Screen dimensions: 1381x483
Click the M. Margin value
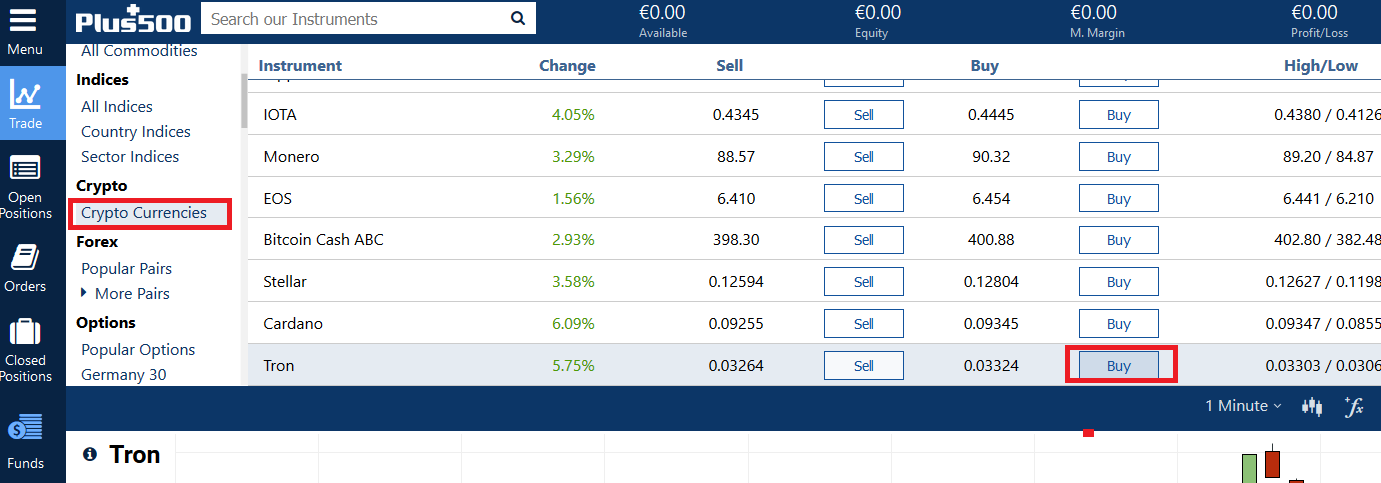coord(1093,13)
